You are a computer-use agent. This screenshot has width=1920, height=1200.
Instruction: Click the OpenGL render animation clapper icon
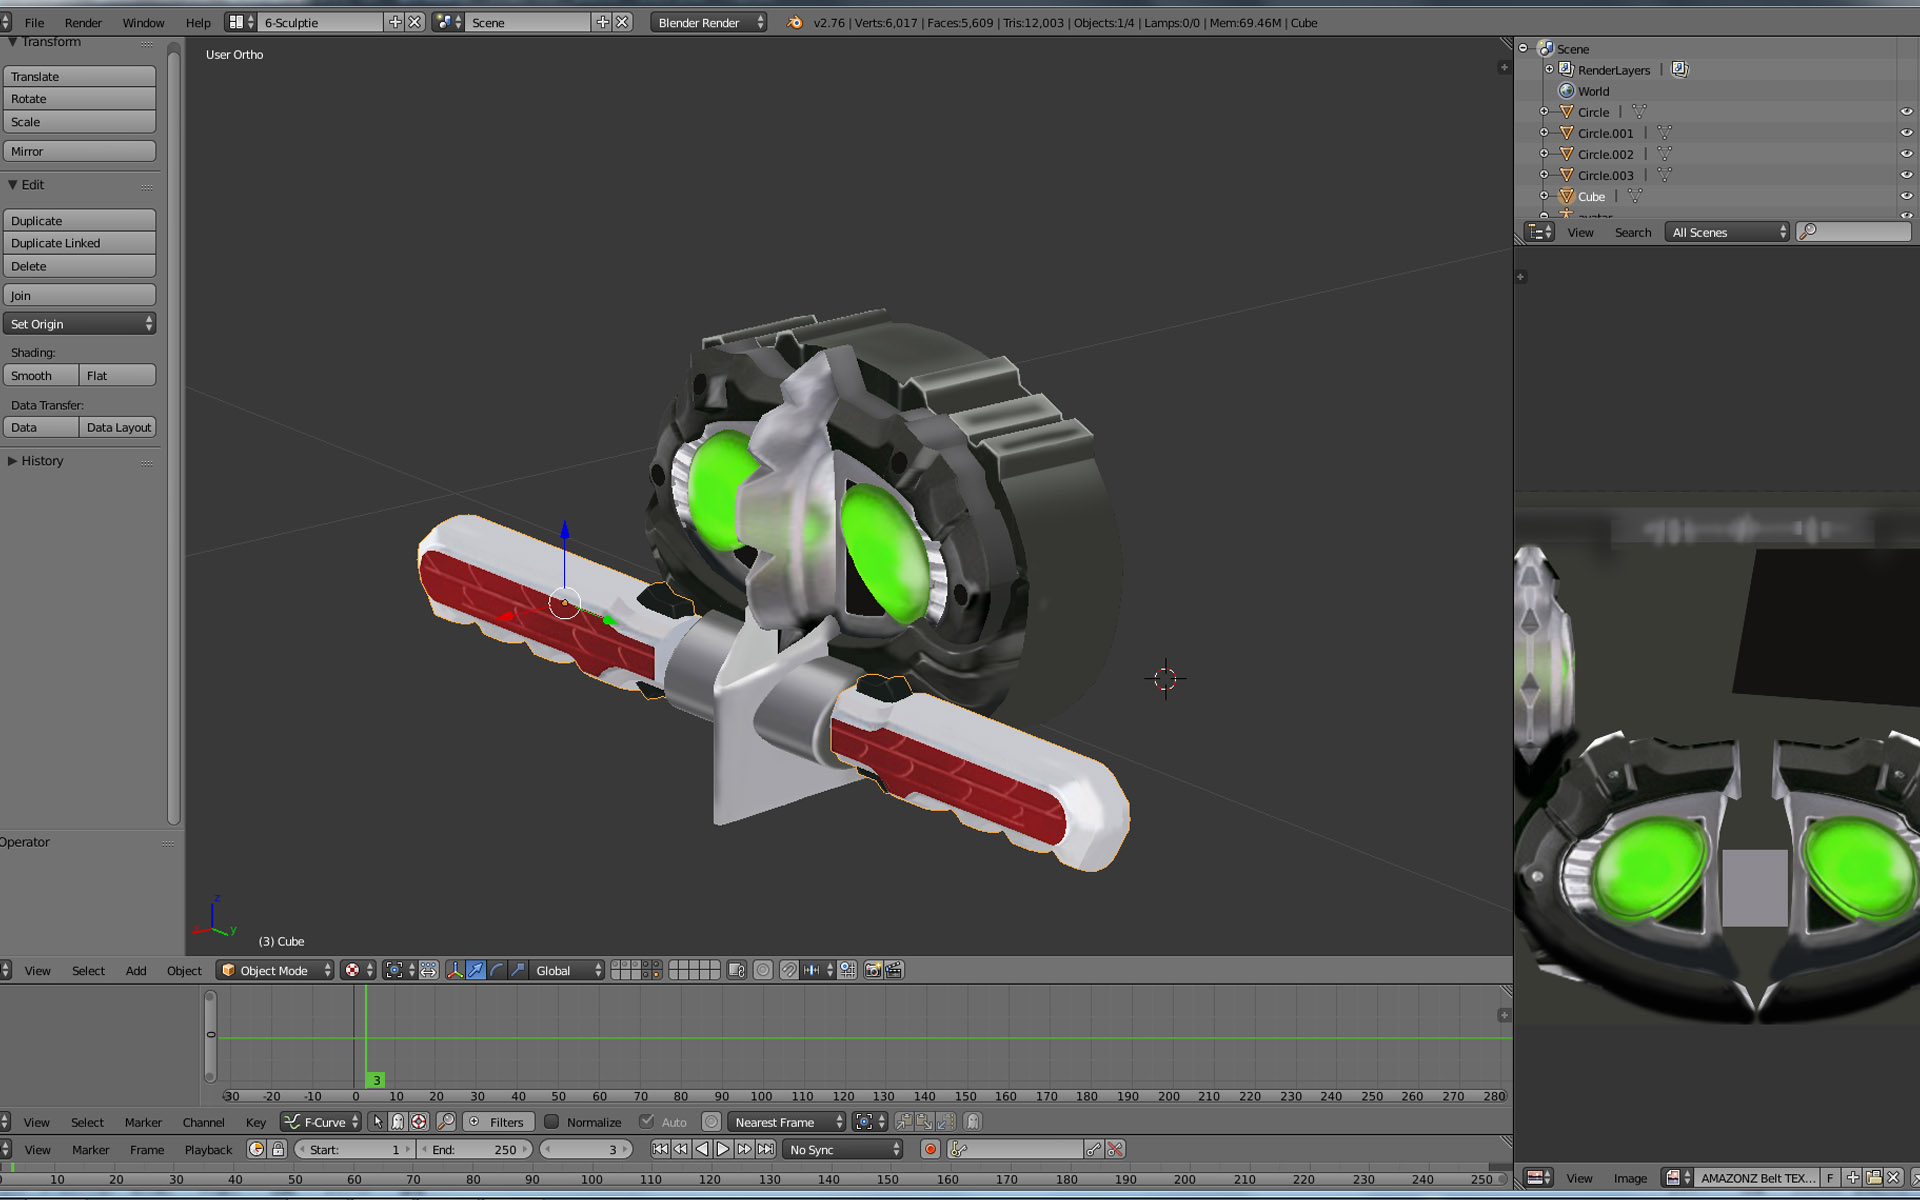click(x=894, y=970)
